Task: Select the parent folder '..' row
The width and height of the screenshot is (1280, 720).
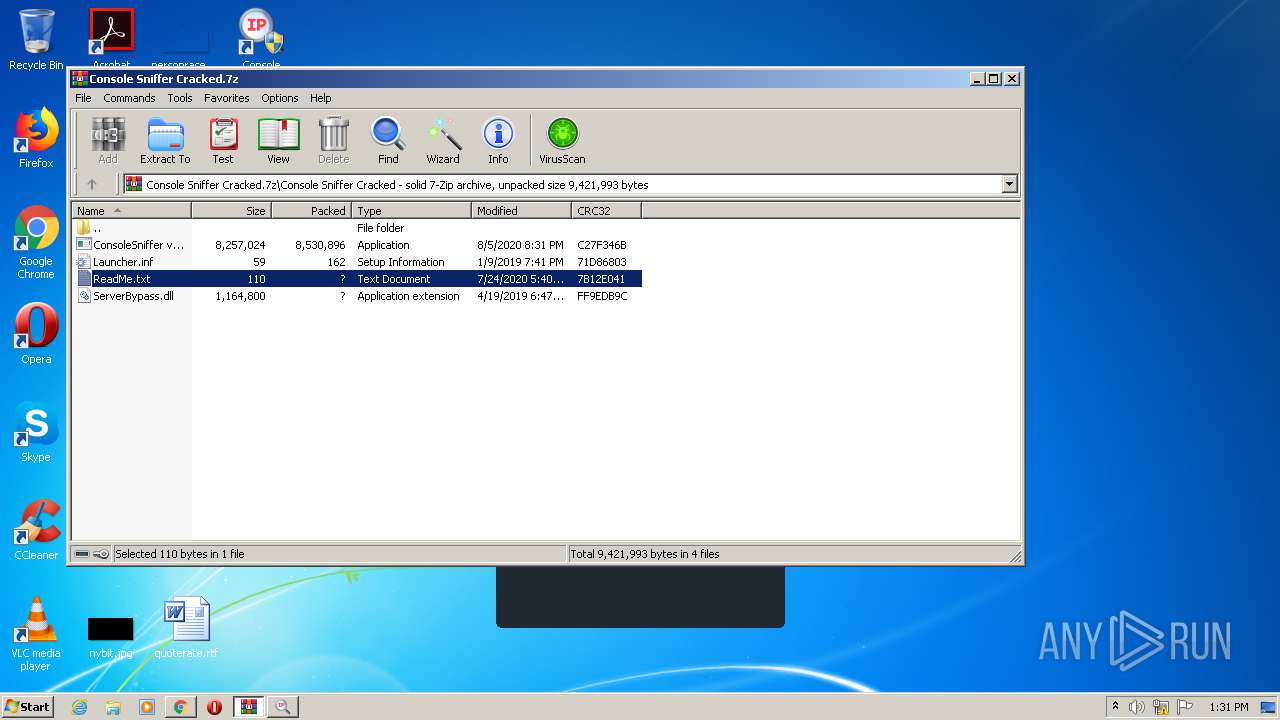Action: pos(357,228)
